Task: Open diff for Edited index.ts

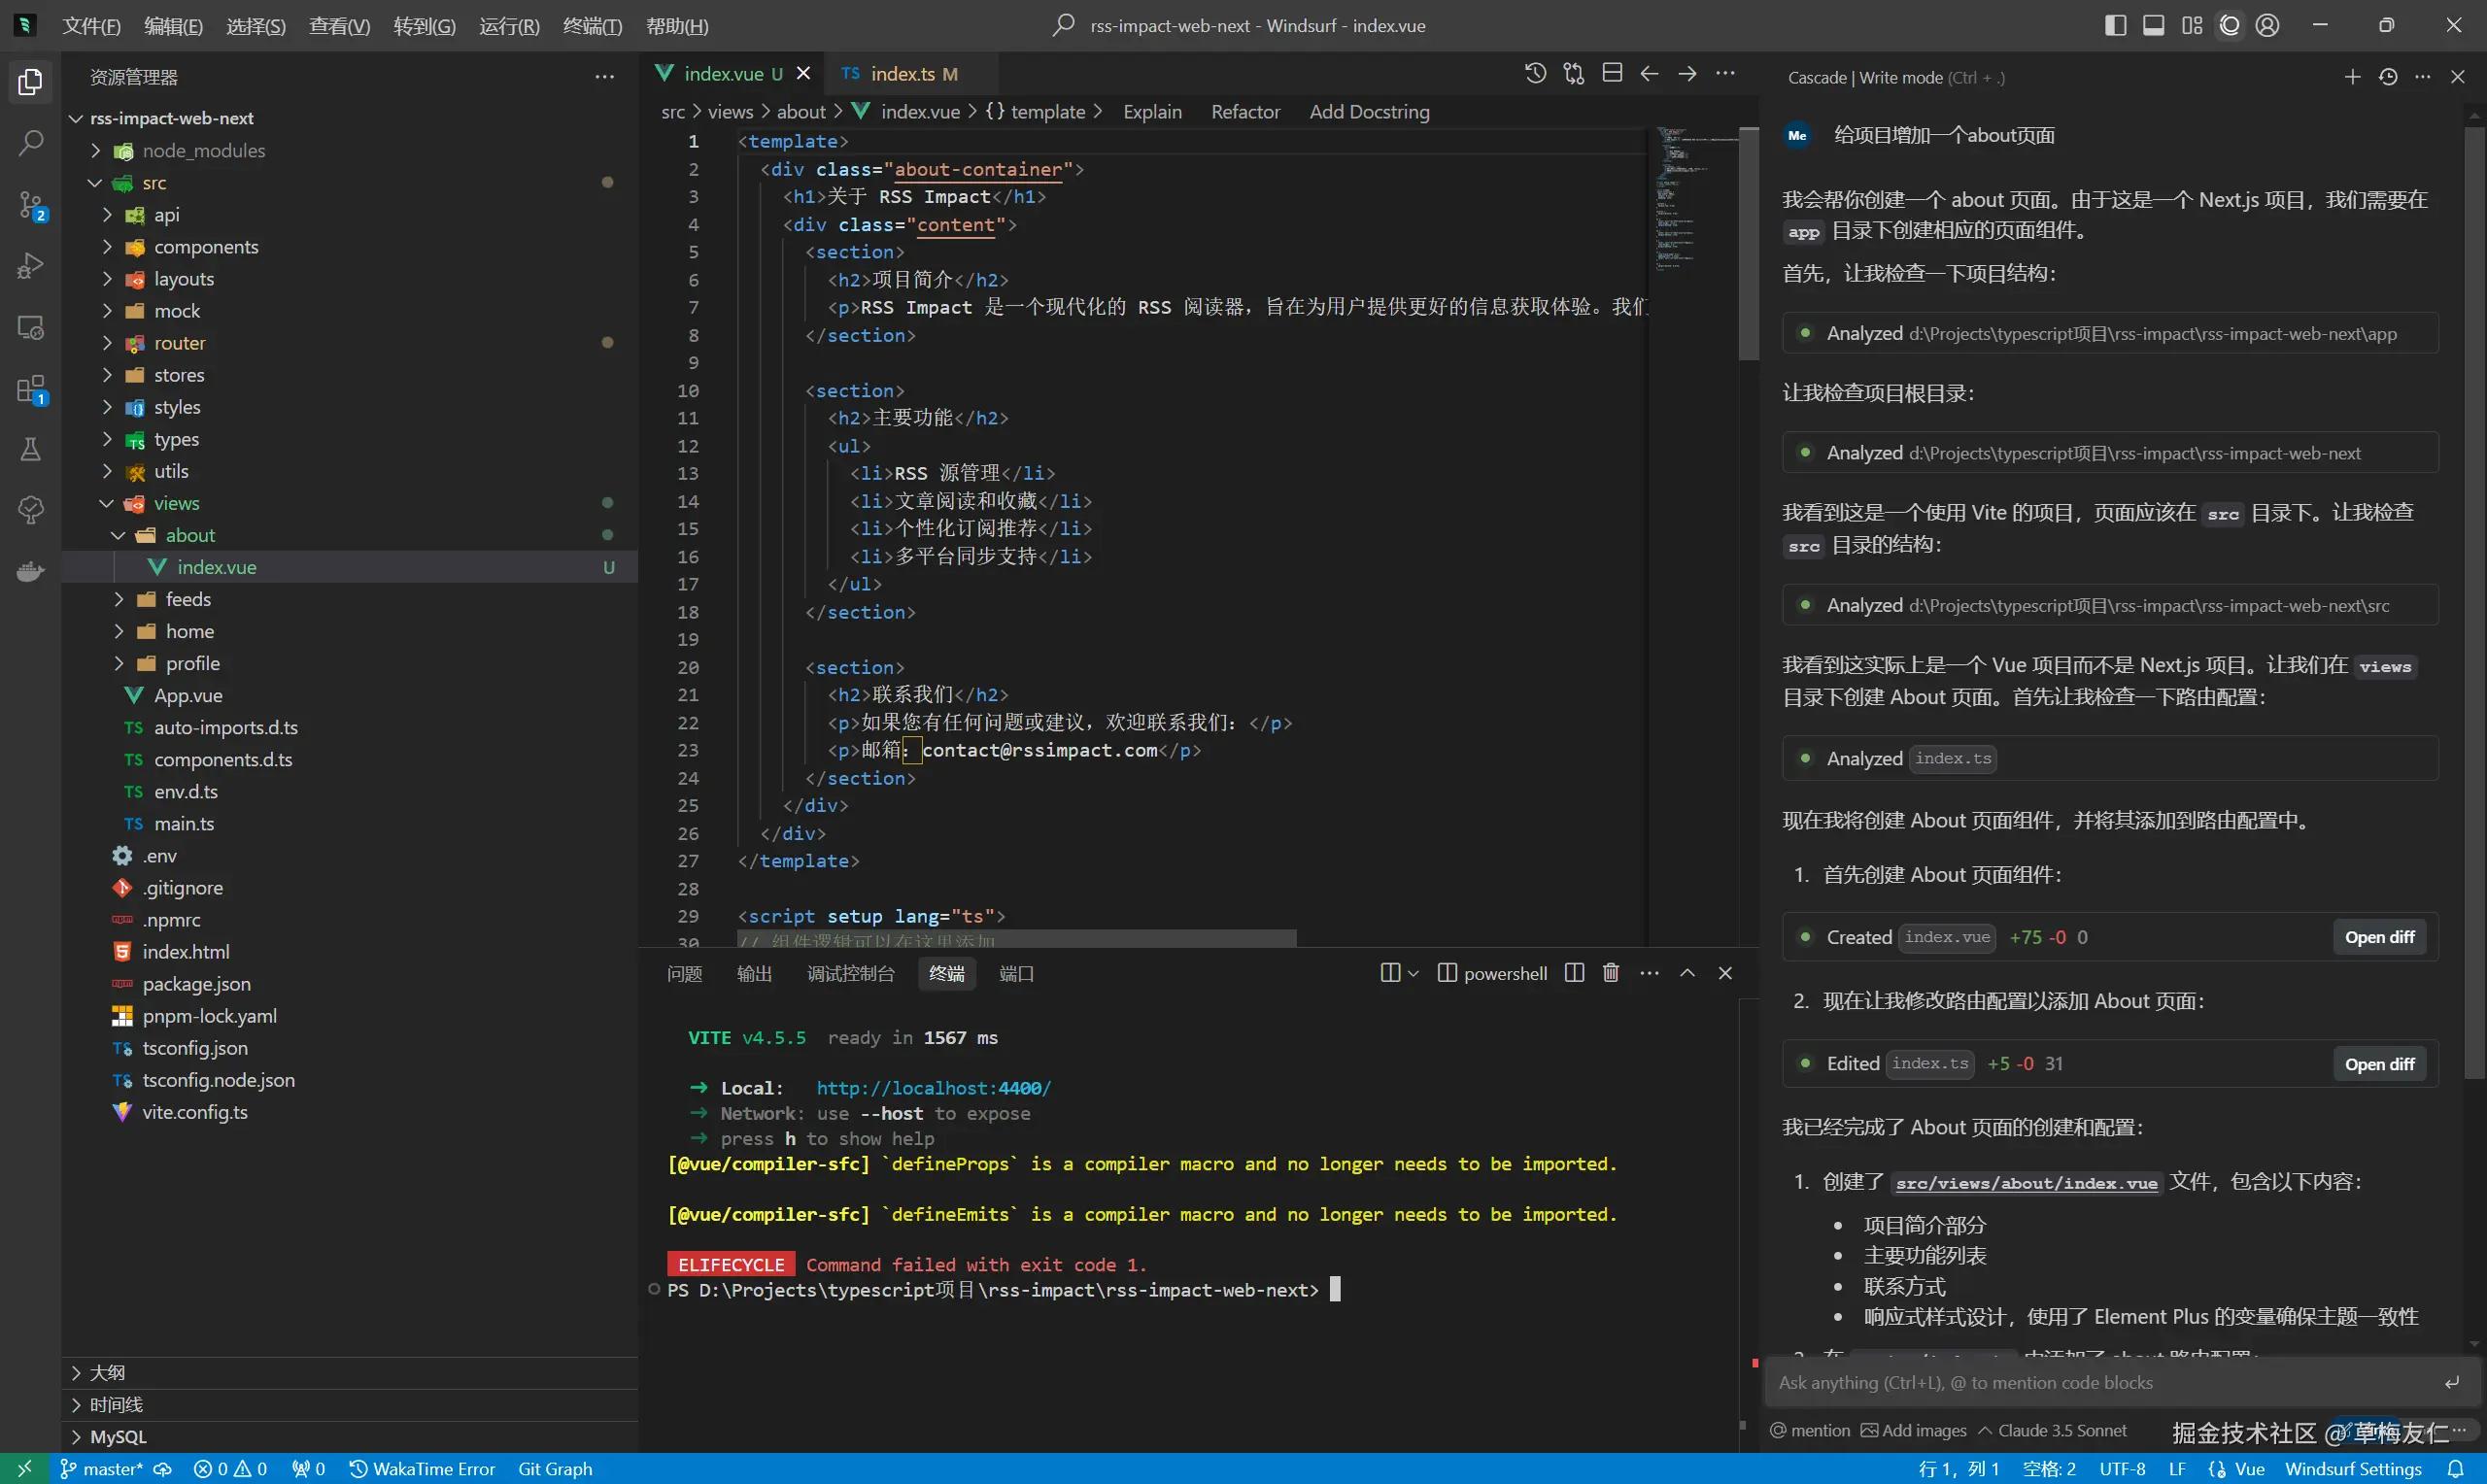Action: 2379,1064
